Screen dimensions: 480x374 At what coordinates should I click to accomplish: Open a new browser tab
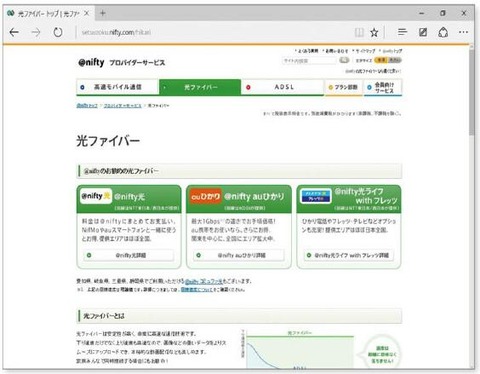click(103, 13)
